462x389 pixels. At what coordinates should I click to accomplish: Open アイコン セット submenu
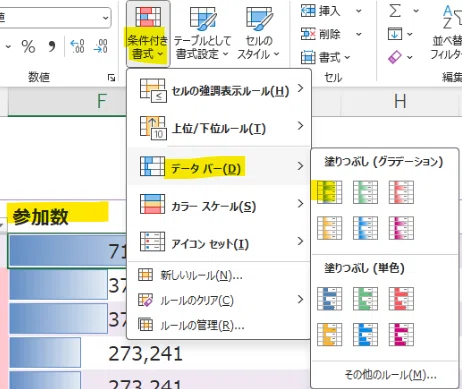[x=219, y=242]
